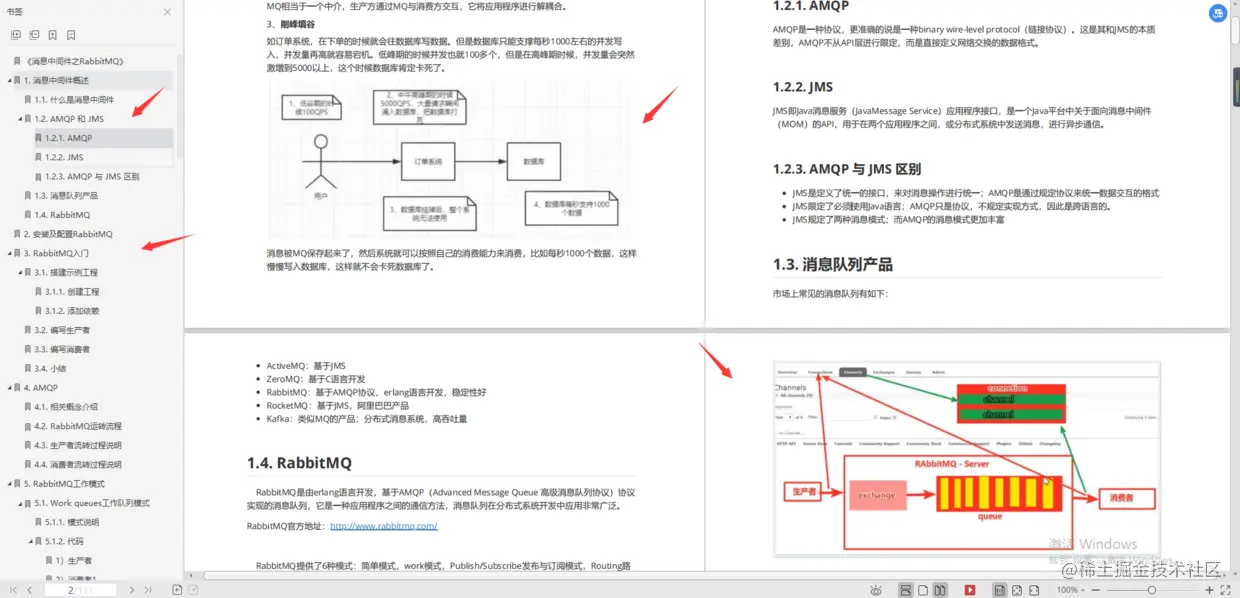Screen dimensions: 1240x598
Task: Open bookmark 1) 生产者
Action: pyautogui.click(x=73, y=561)
